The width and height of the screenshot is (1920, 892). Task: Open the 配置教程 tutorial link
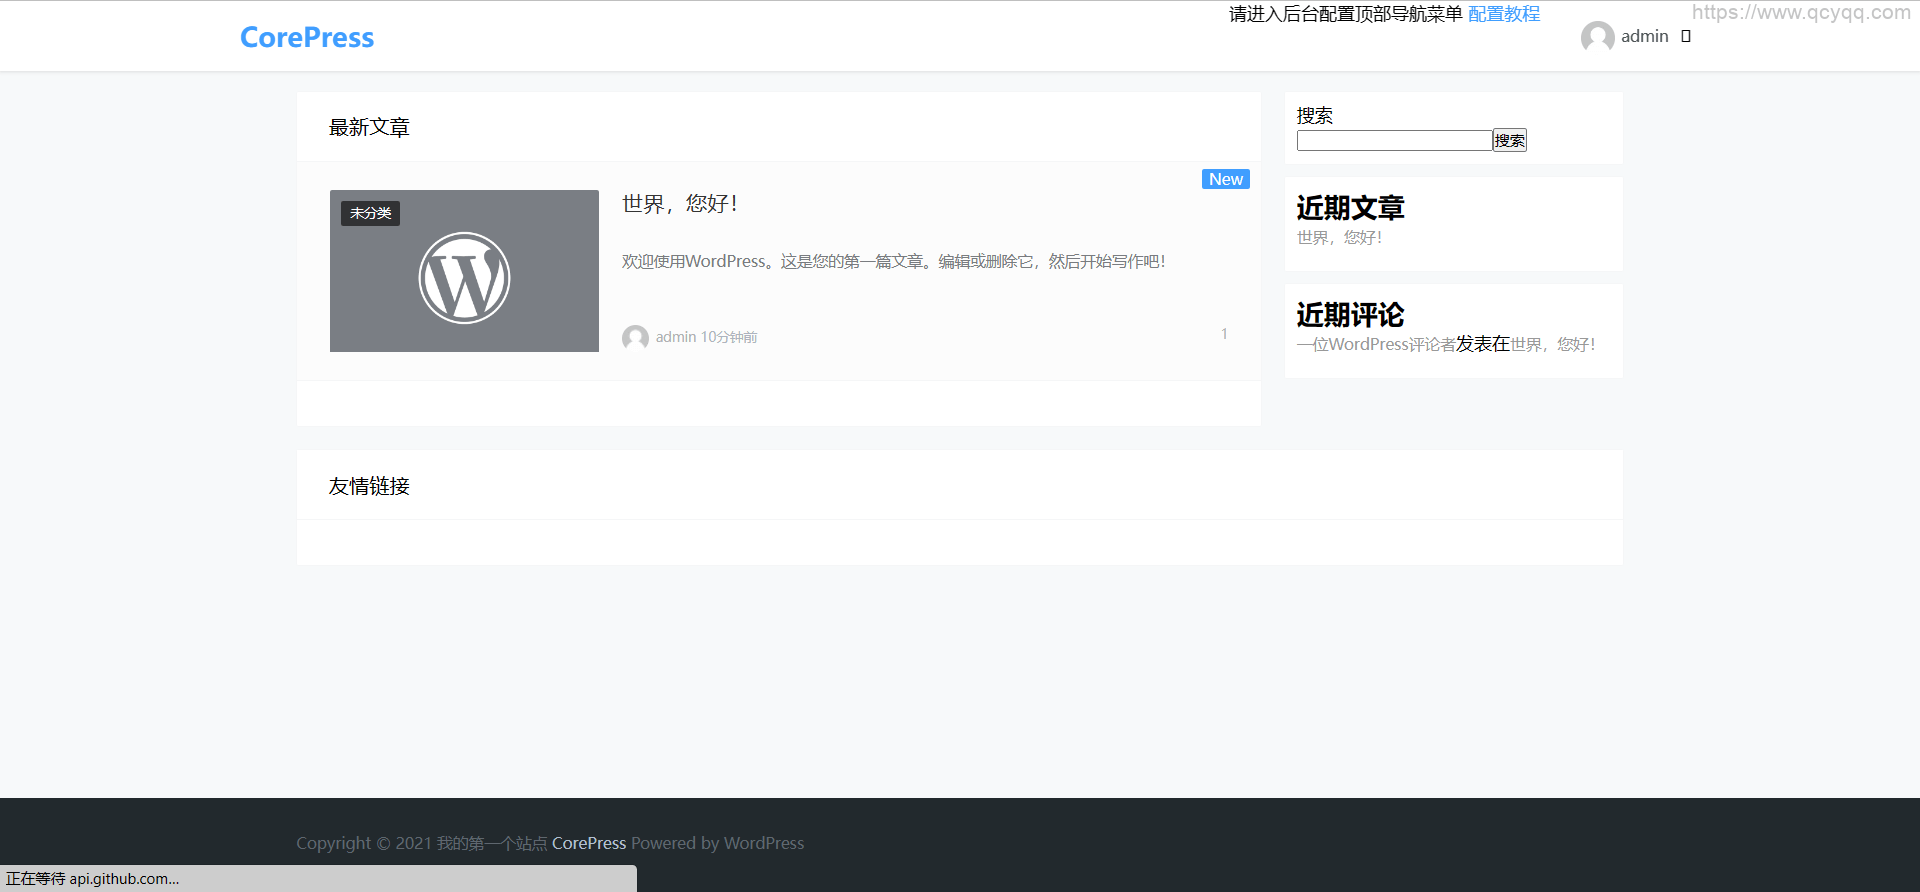point(1503,14)
